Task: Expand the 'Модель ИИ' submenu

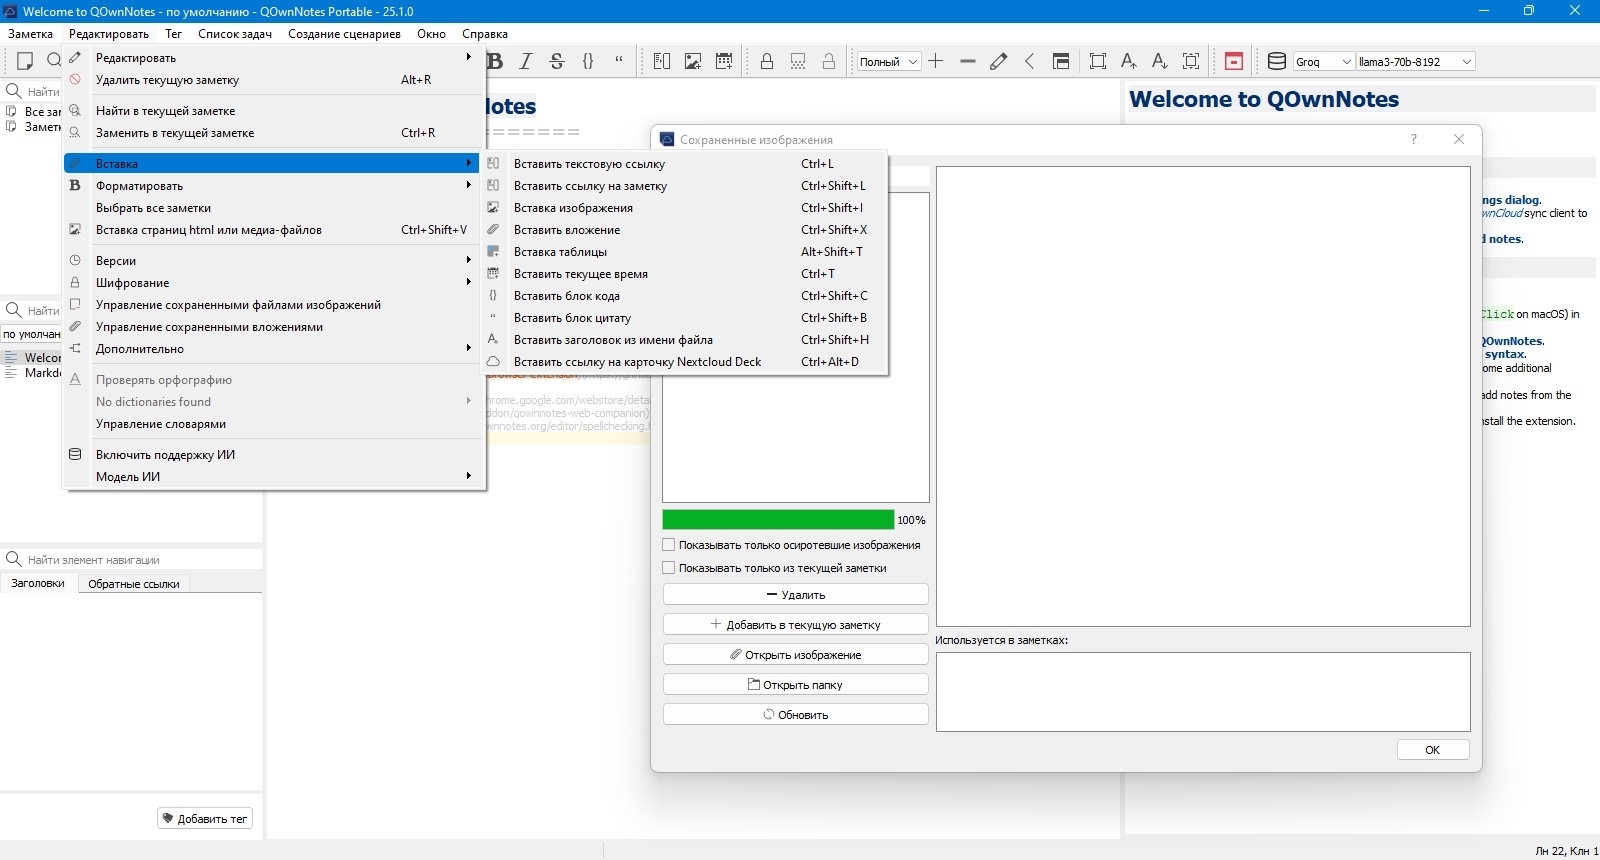Action: click(274, 477)
